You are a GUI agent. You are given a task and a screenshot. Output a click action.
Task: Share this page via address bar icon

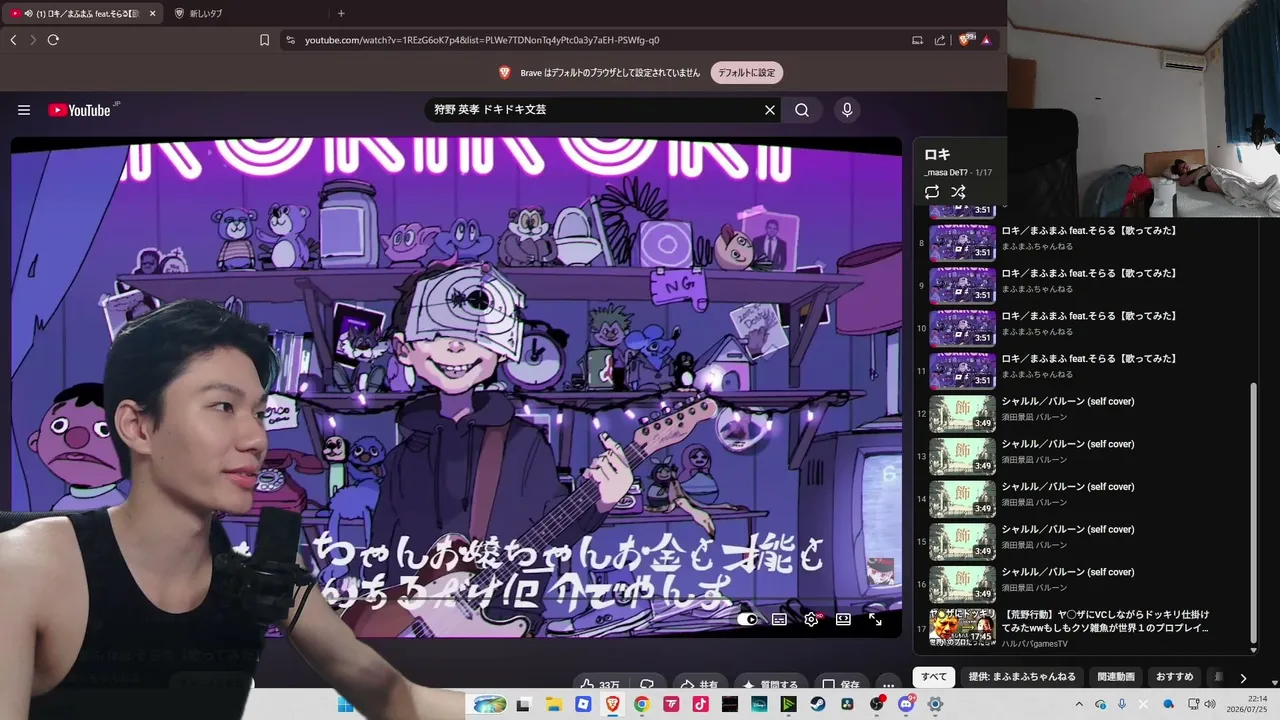click(x=940, y=40)
